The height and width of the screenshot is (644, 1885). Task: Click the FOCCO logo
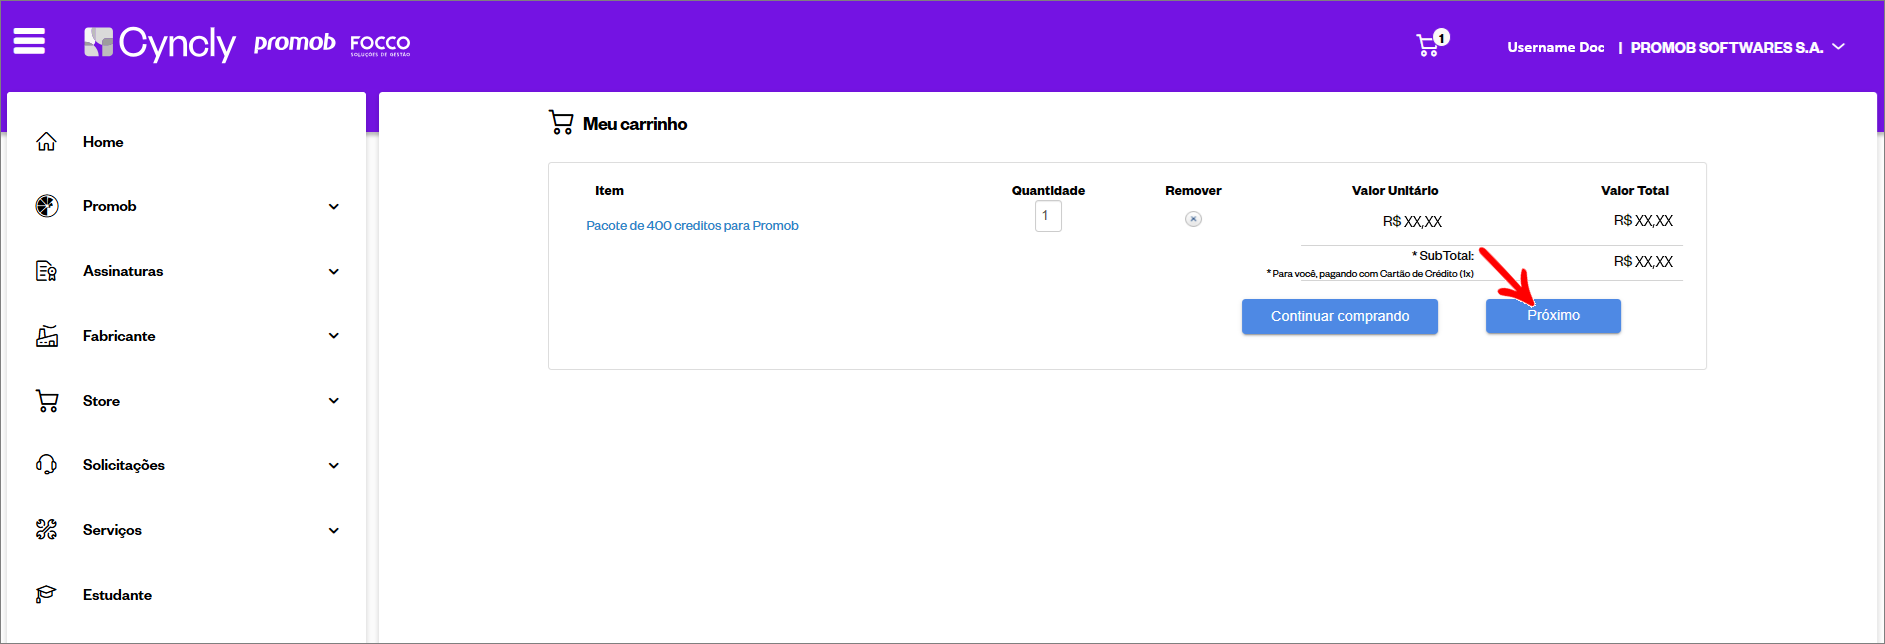coord(380,44)
